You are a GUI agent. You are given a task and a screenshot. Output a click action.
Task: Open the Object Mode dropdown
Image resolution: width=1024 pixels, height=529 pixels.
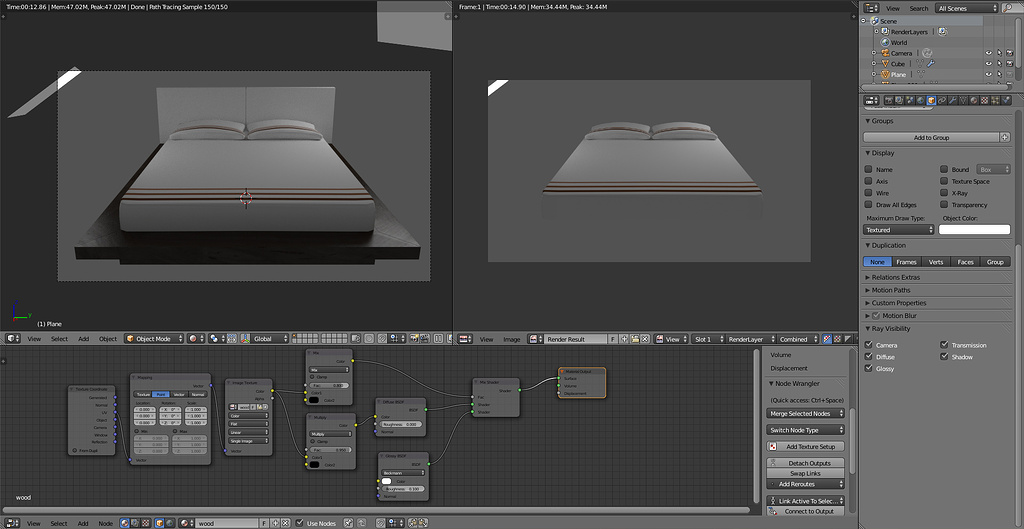point(155,339)
